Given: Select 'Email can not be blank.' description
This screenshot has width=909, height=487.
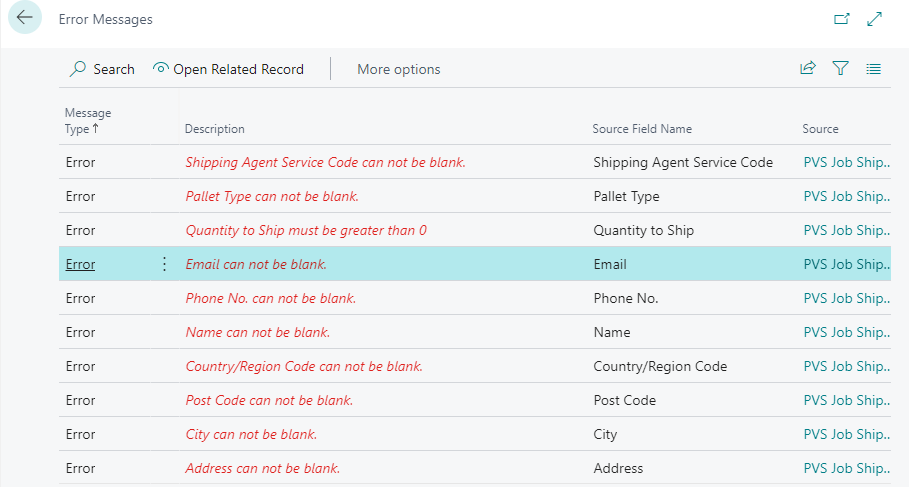Looking at the screenshot, I should [x=256, y=264].
